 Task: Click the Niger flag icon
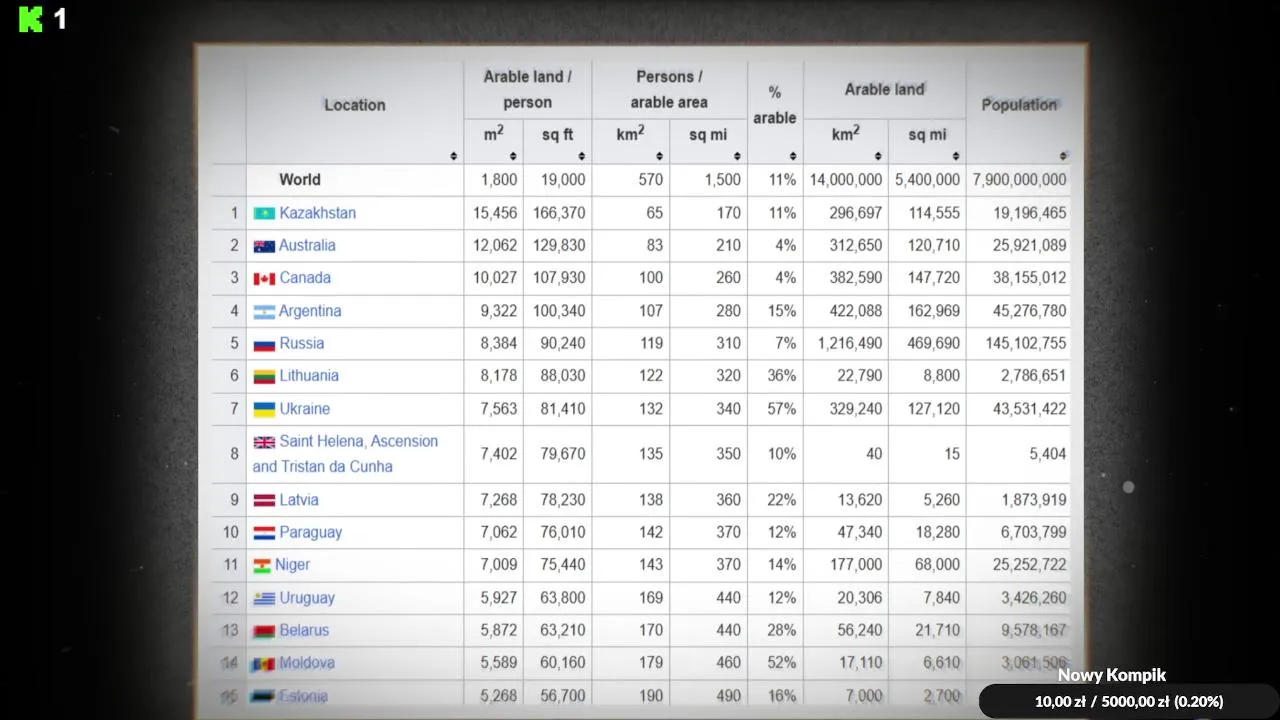tap(262, 565)
